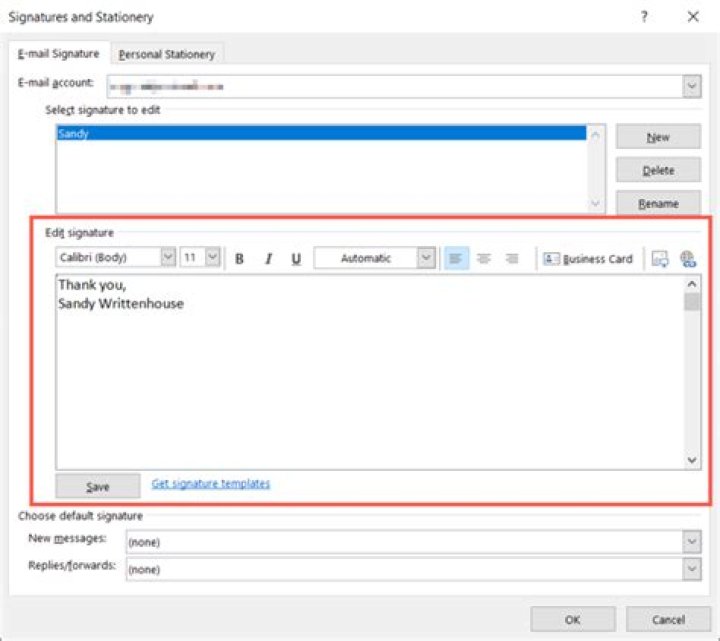Open Get signature templates link
The image size is (720, 641).
coord(211,484)
